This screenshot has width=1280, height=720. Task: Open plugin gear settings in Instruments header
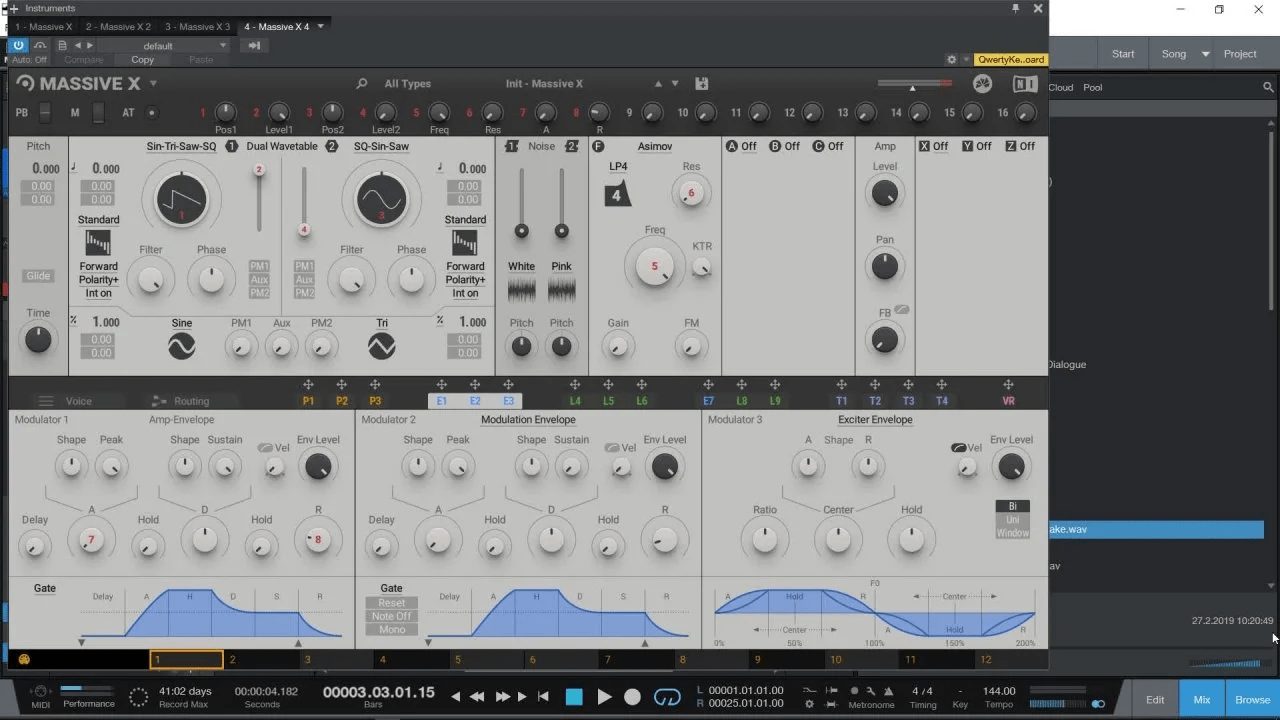(x=952, y=60)
